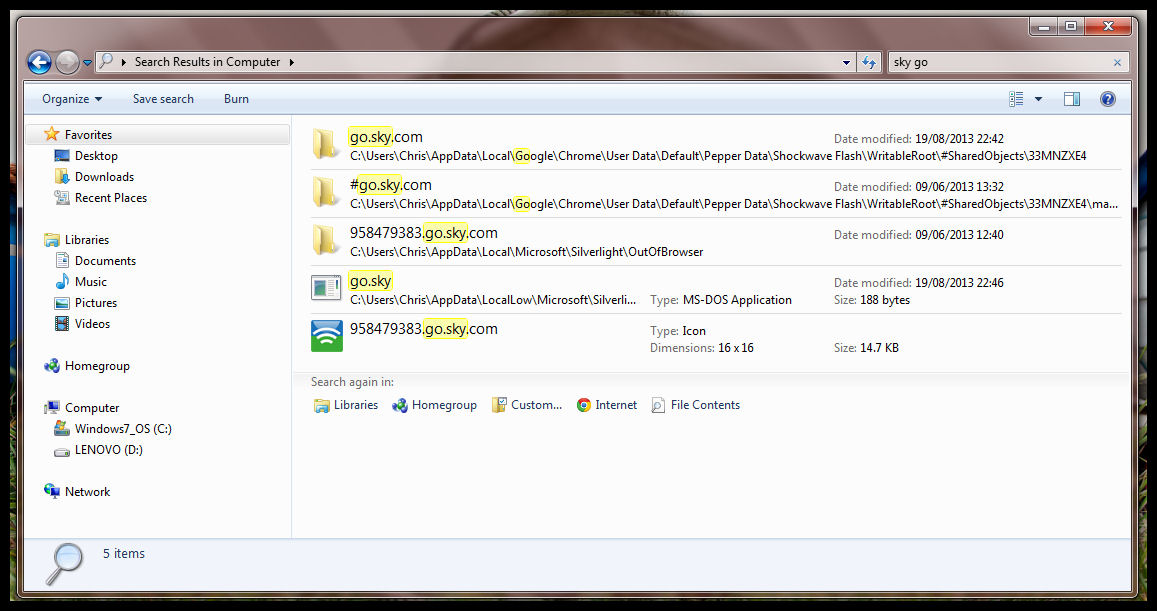Click the '5 items' count in details pane
Viewport: 1157px width, 611px height.
(124, 553)
